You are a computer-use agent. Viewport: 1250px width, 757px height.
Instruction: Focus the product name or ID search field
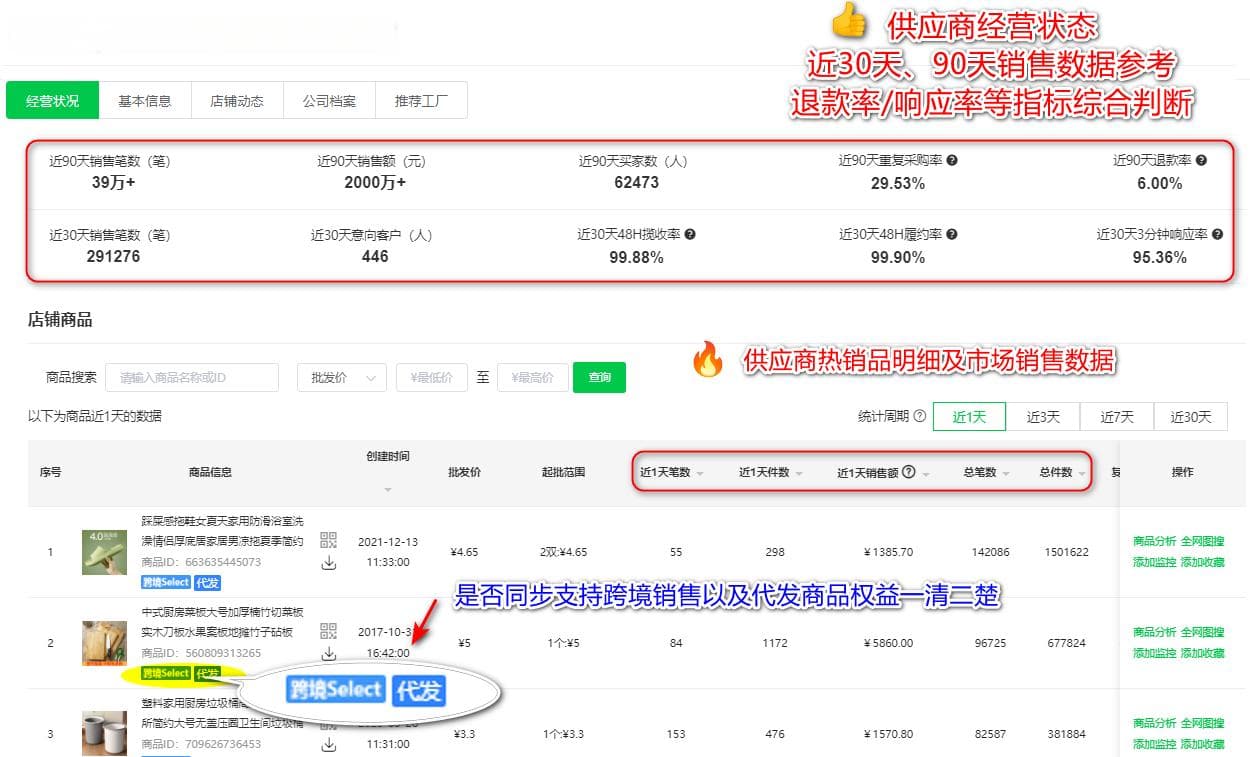192,377
